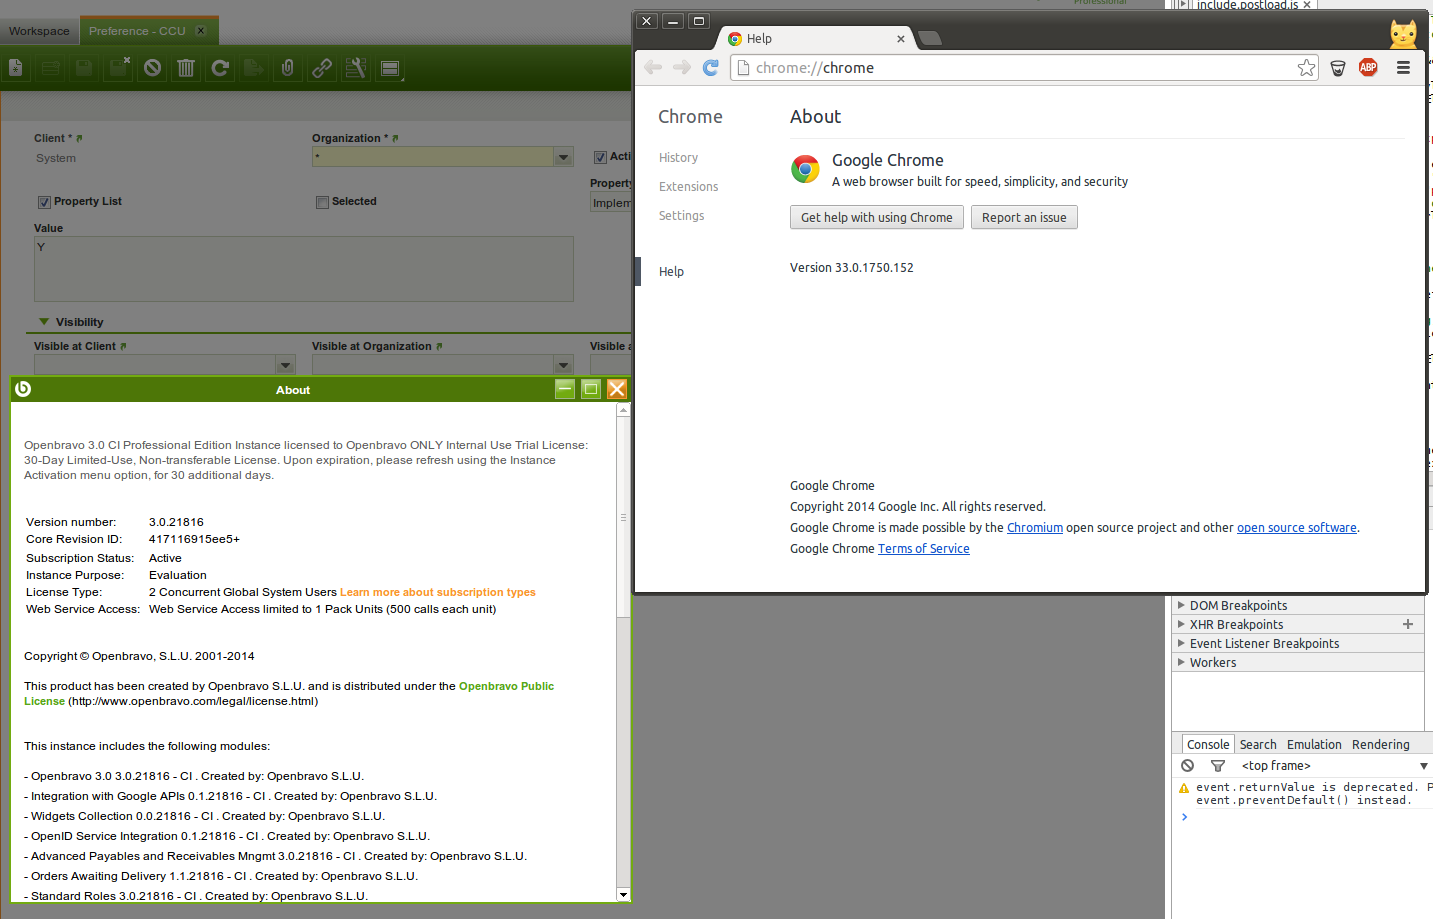Open History in Chrome sidebar
The image size is (1433, 919).
678,158
